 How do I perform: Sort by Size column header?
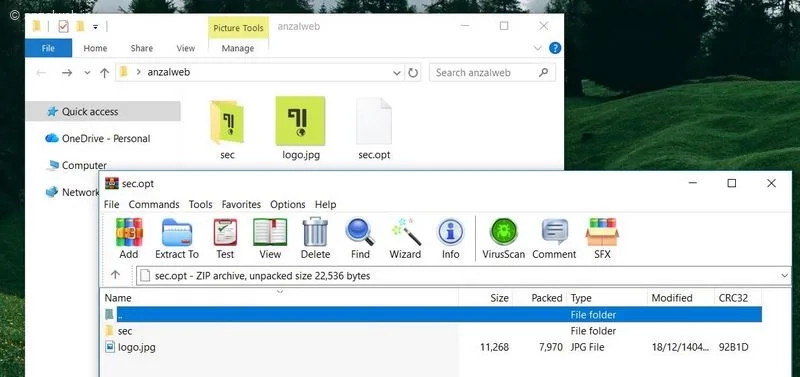[486, 298]
